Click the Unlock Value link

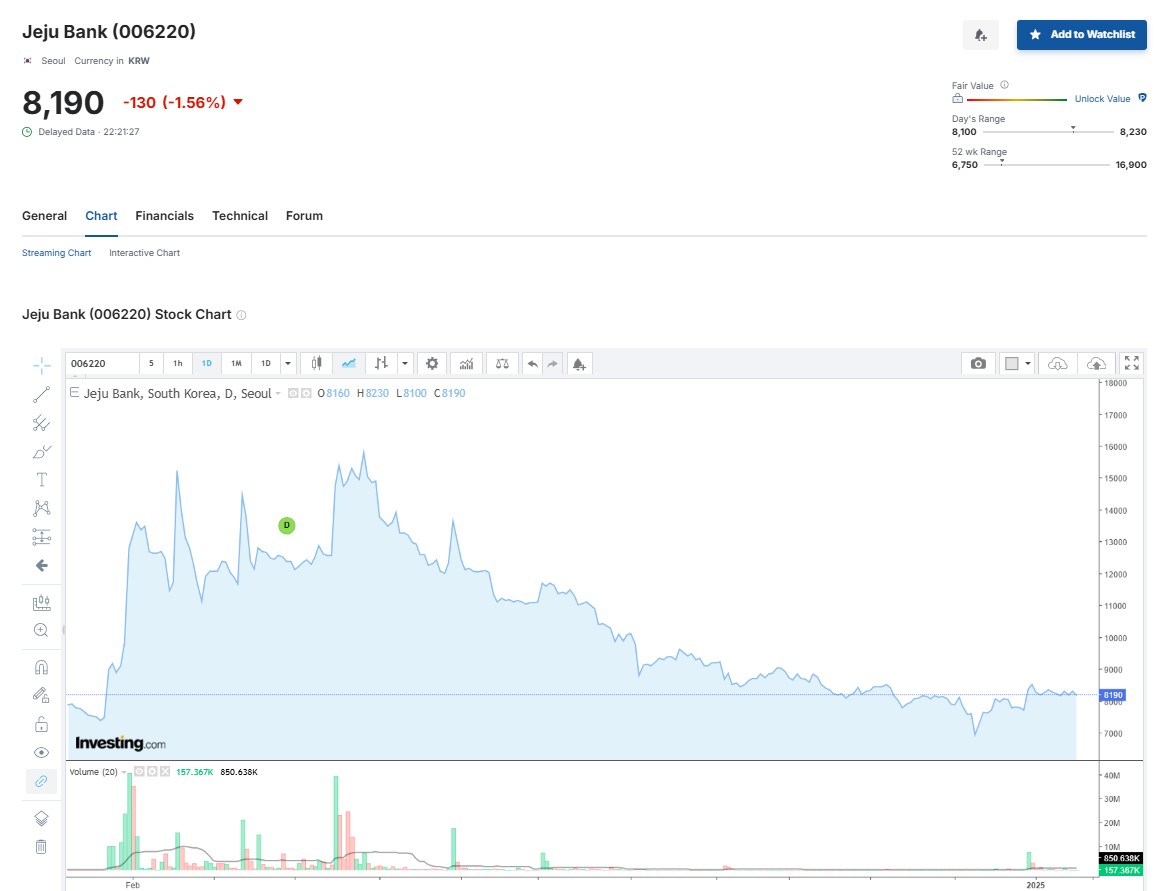tap(1102, 99)
